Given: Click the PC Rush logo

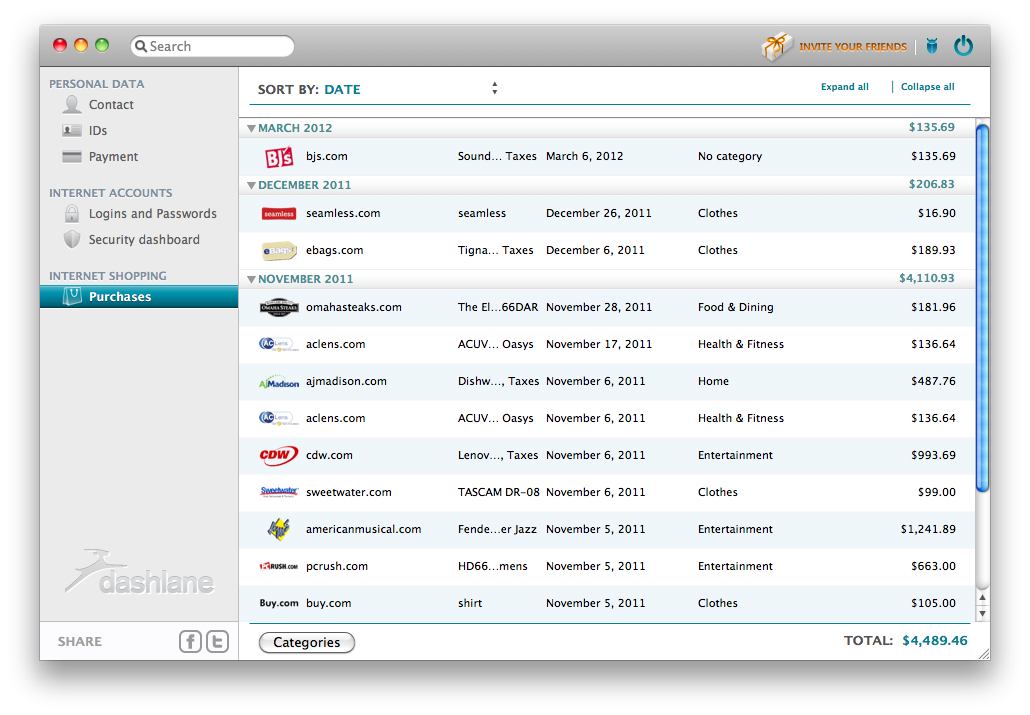Looking at the screenshot, I should pos(279,566).
